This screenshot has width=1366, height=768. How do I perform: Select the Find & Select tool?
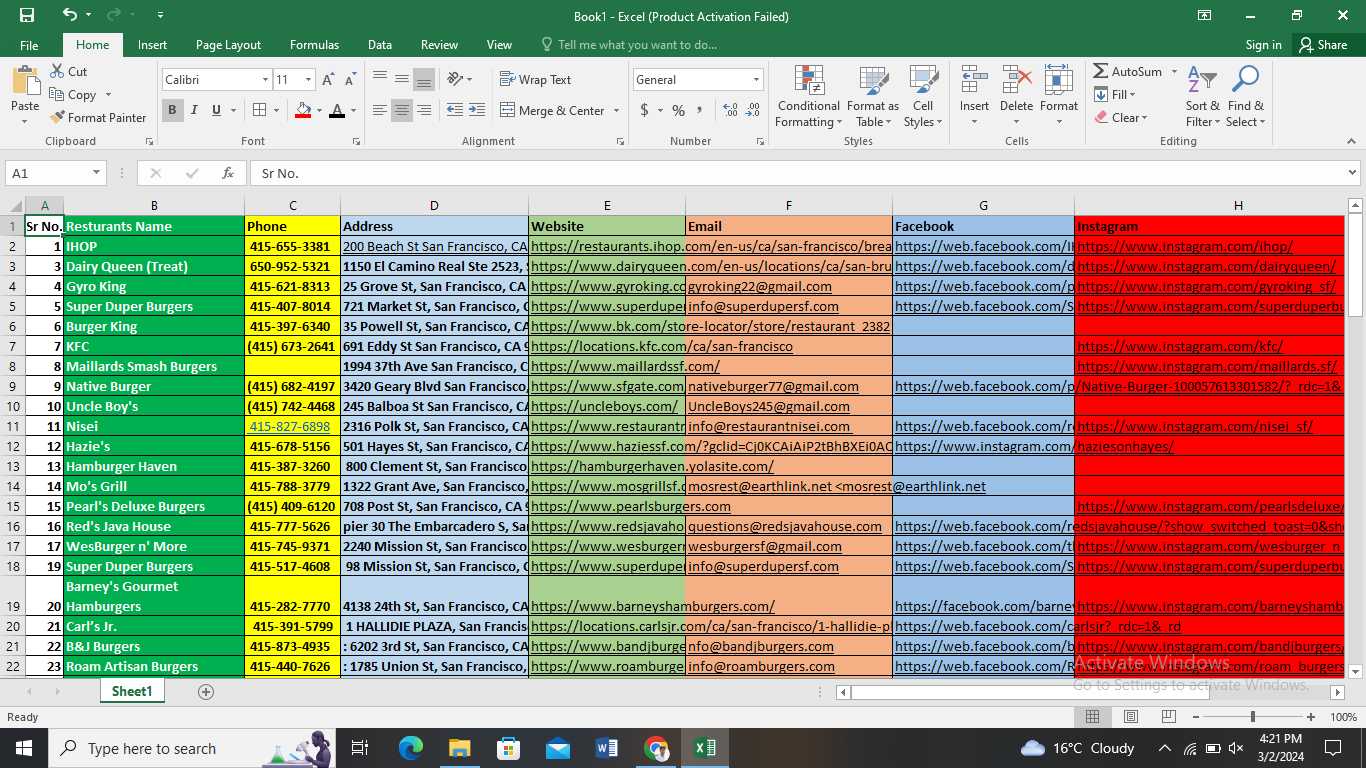1245,97
